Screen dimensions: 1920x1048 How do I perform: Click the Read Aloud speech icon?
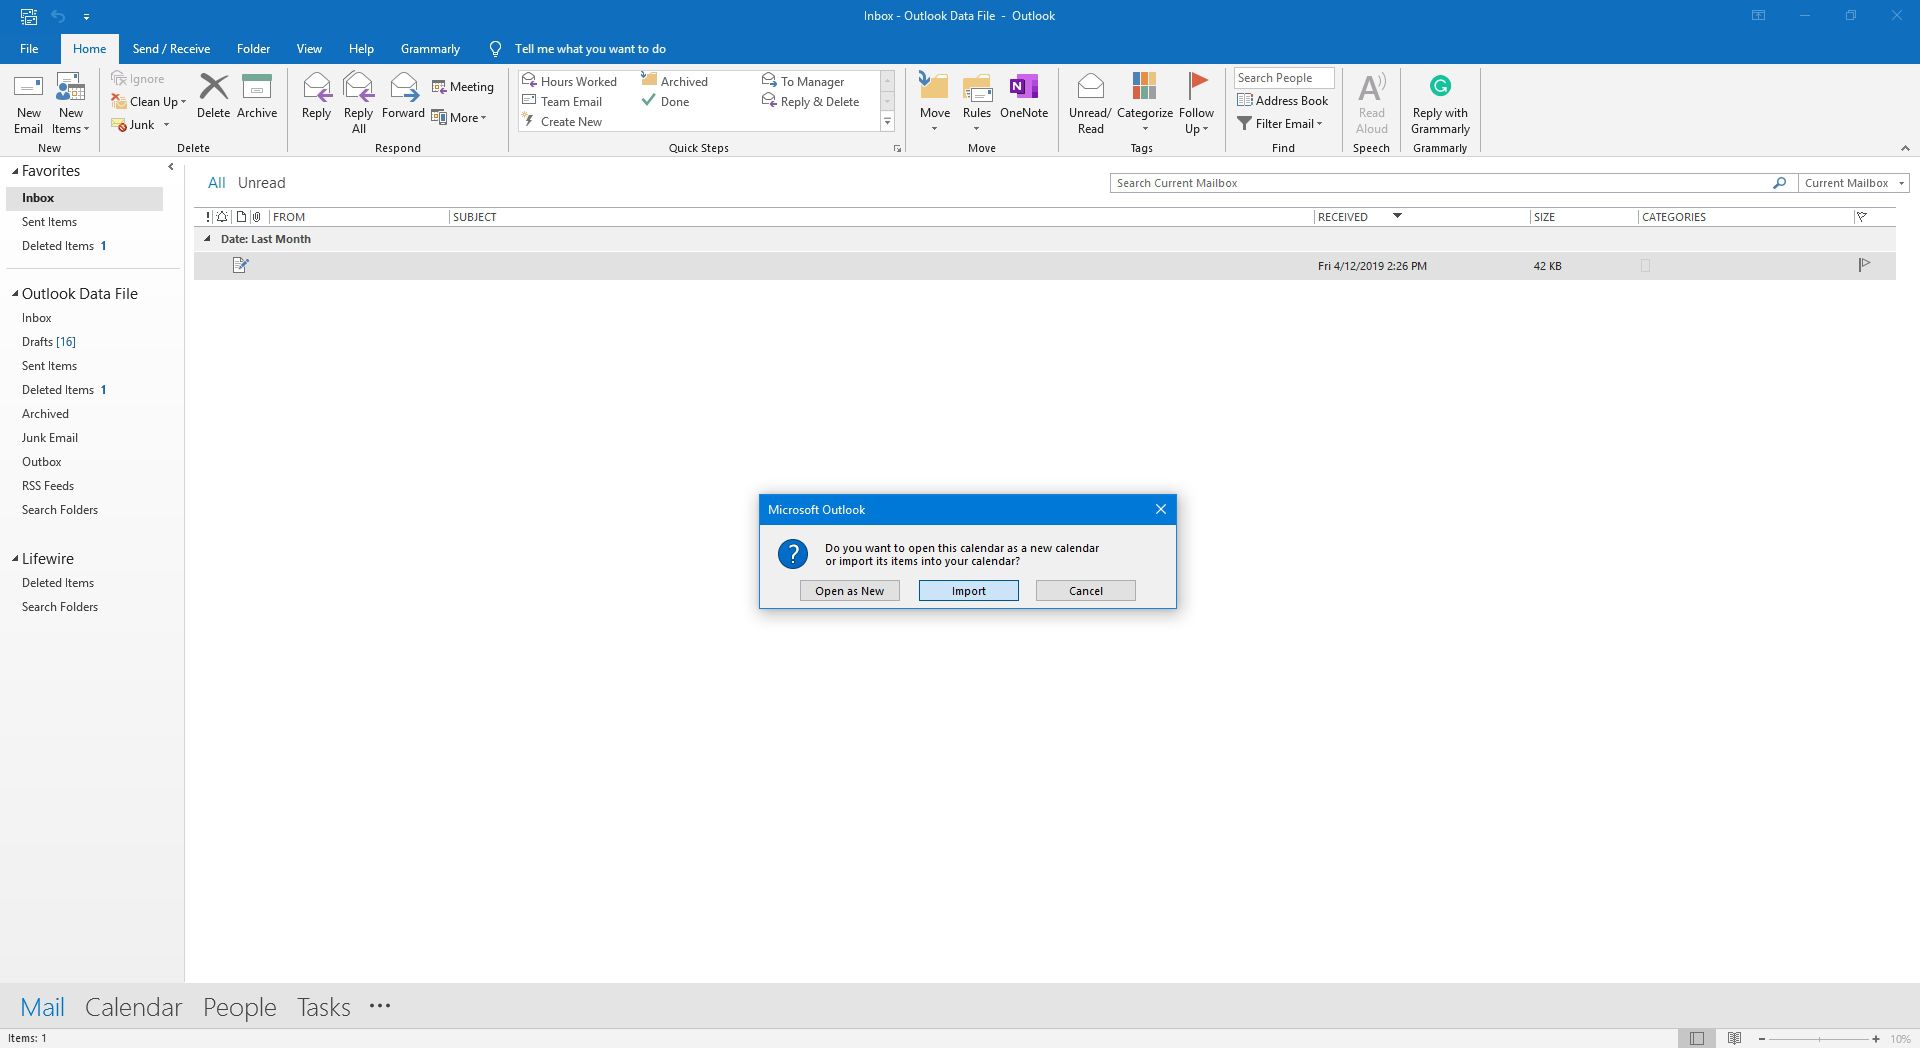[1372, 103]
